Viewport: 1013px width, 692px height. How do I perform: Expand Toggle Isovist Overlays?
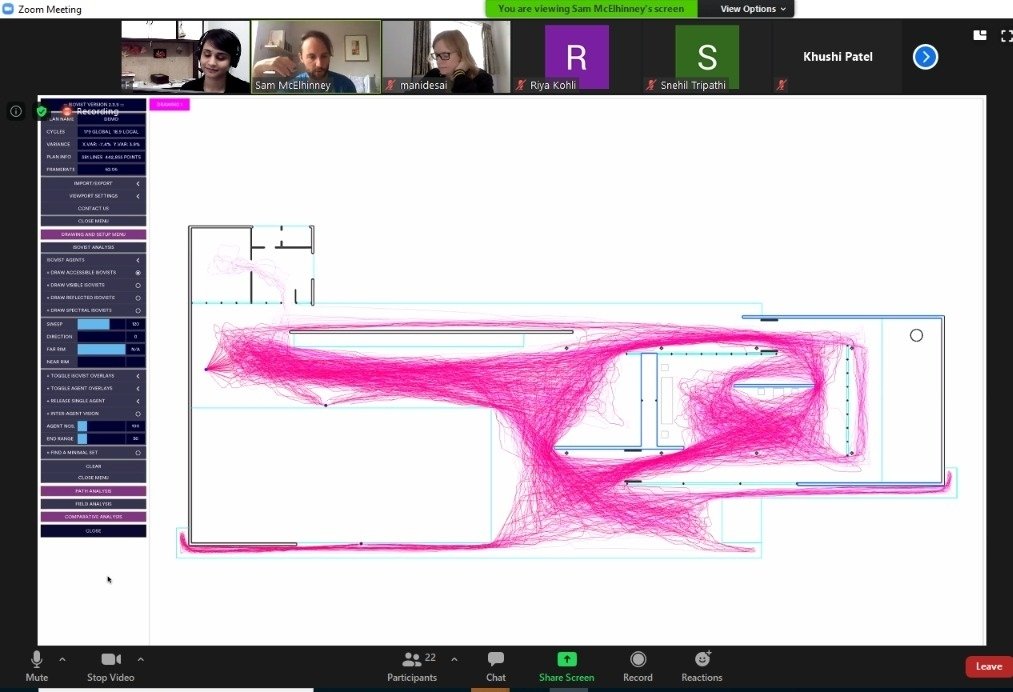[x=93, y=375]
